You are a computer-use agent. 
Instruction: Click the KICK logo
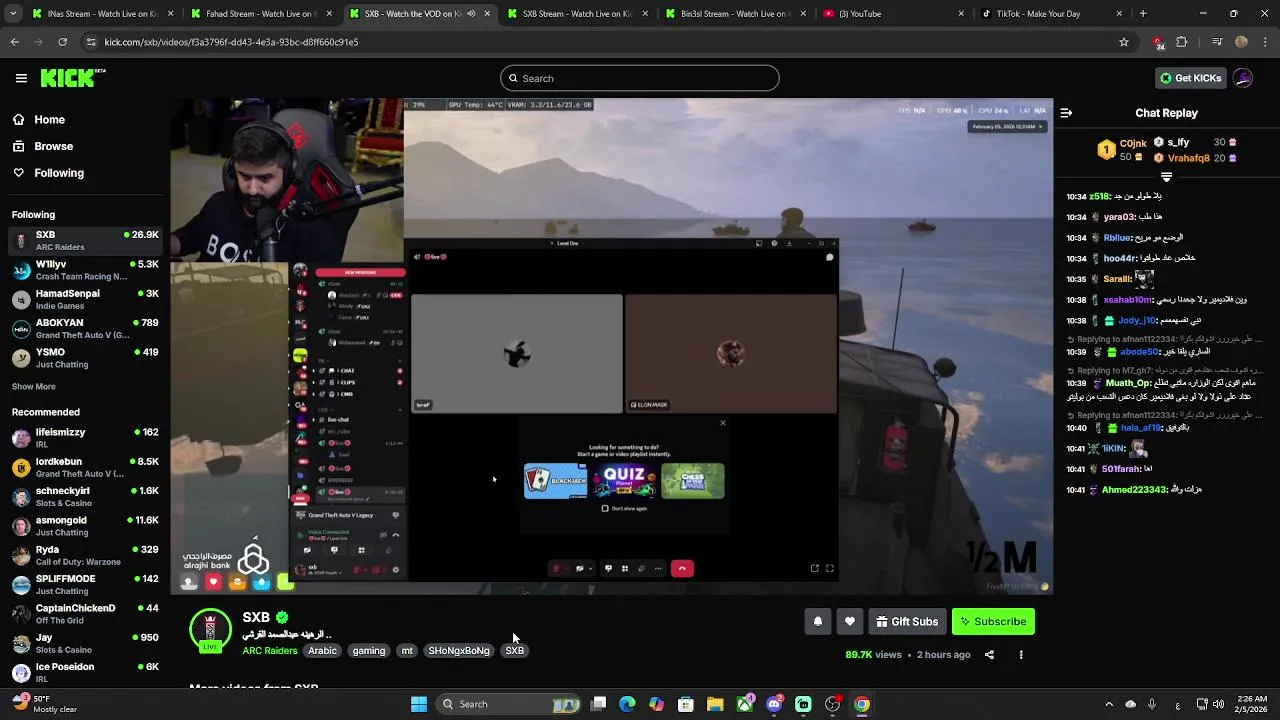(x=72, y=78)
